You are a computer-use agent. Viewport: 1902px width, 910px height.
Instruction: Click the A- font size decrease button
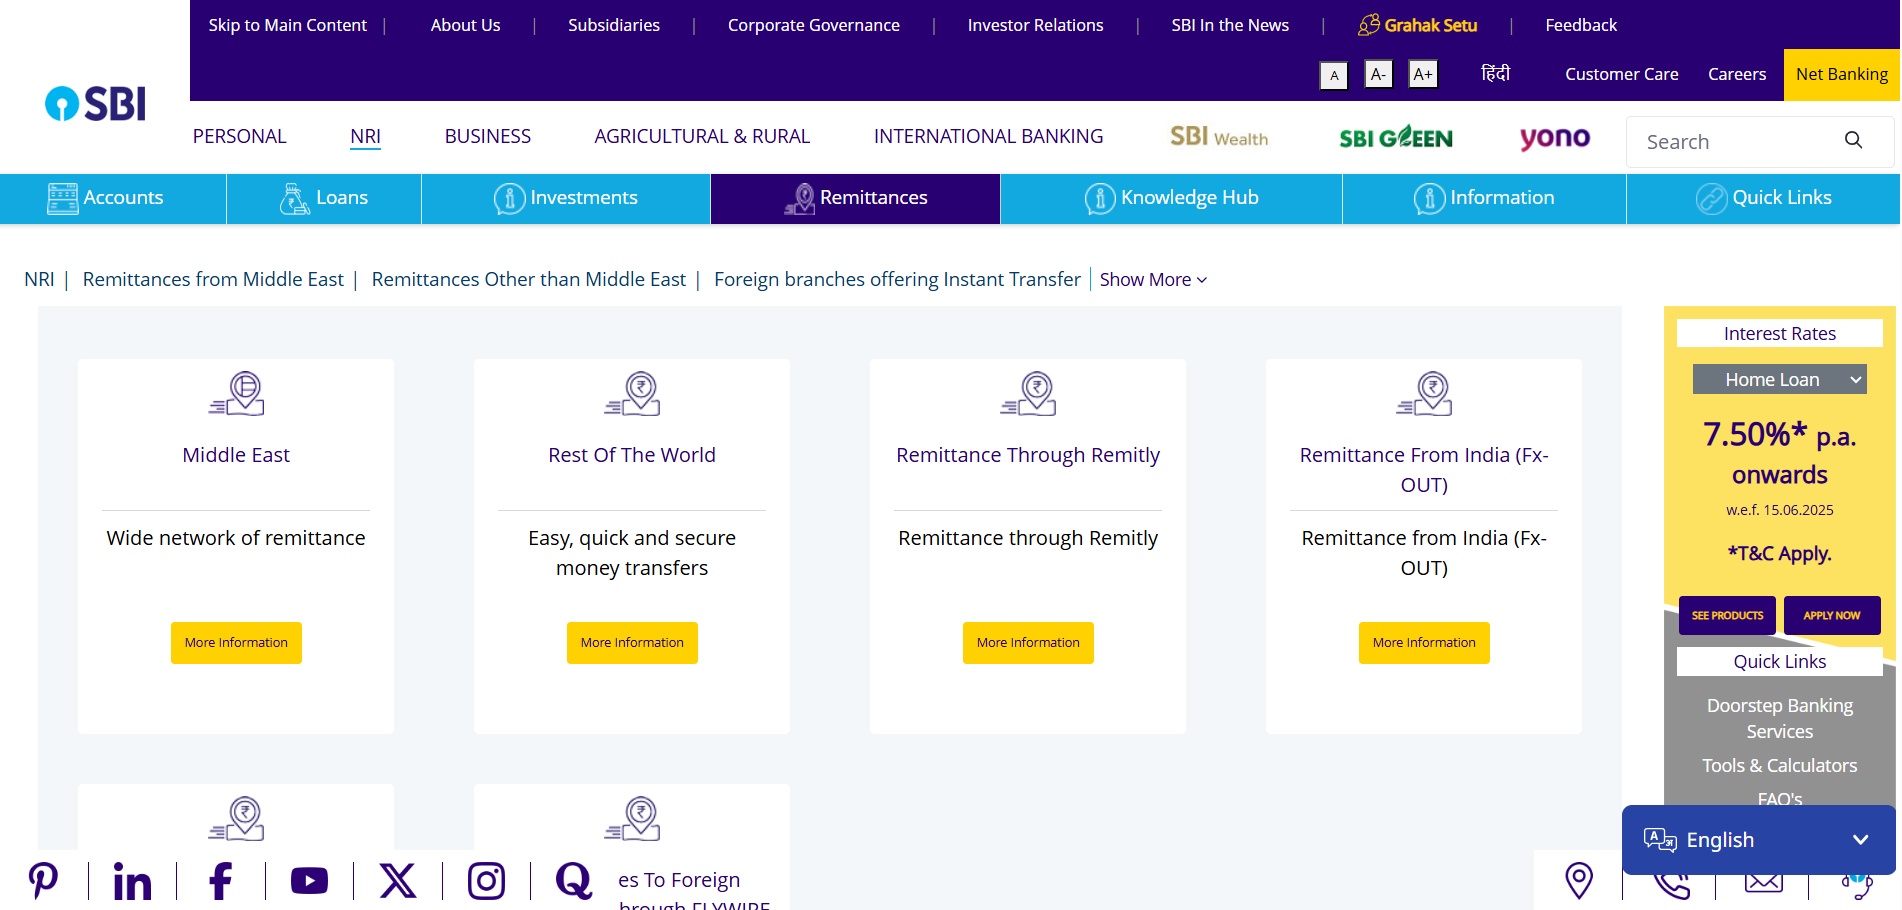pos(1378,74)
